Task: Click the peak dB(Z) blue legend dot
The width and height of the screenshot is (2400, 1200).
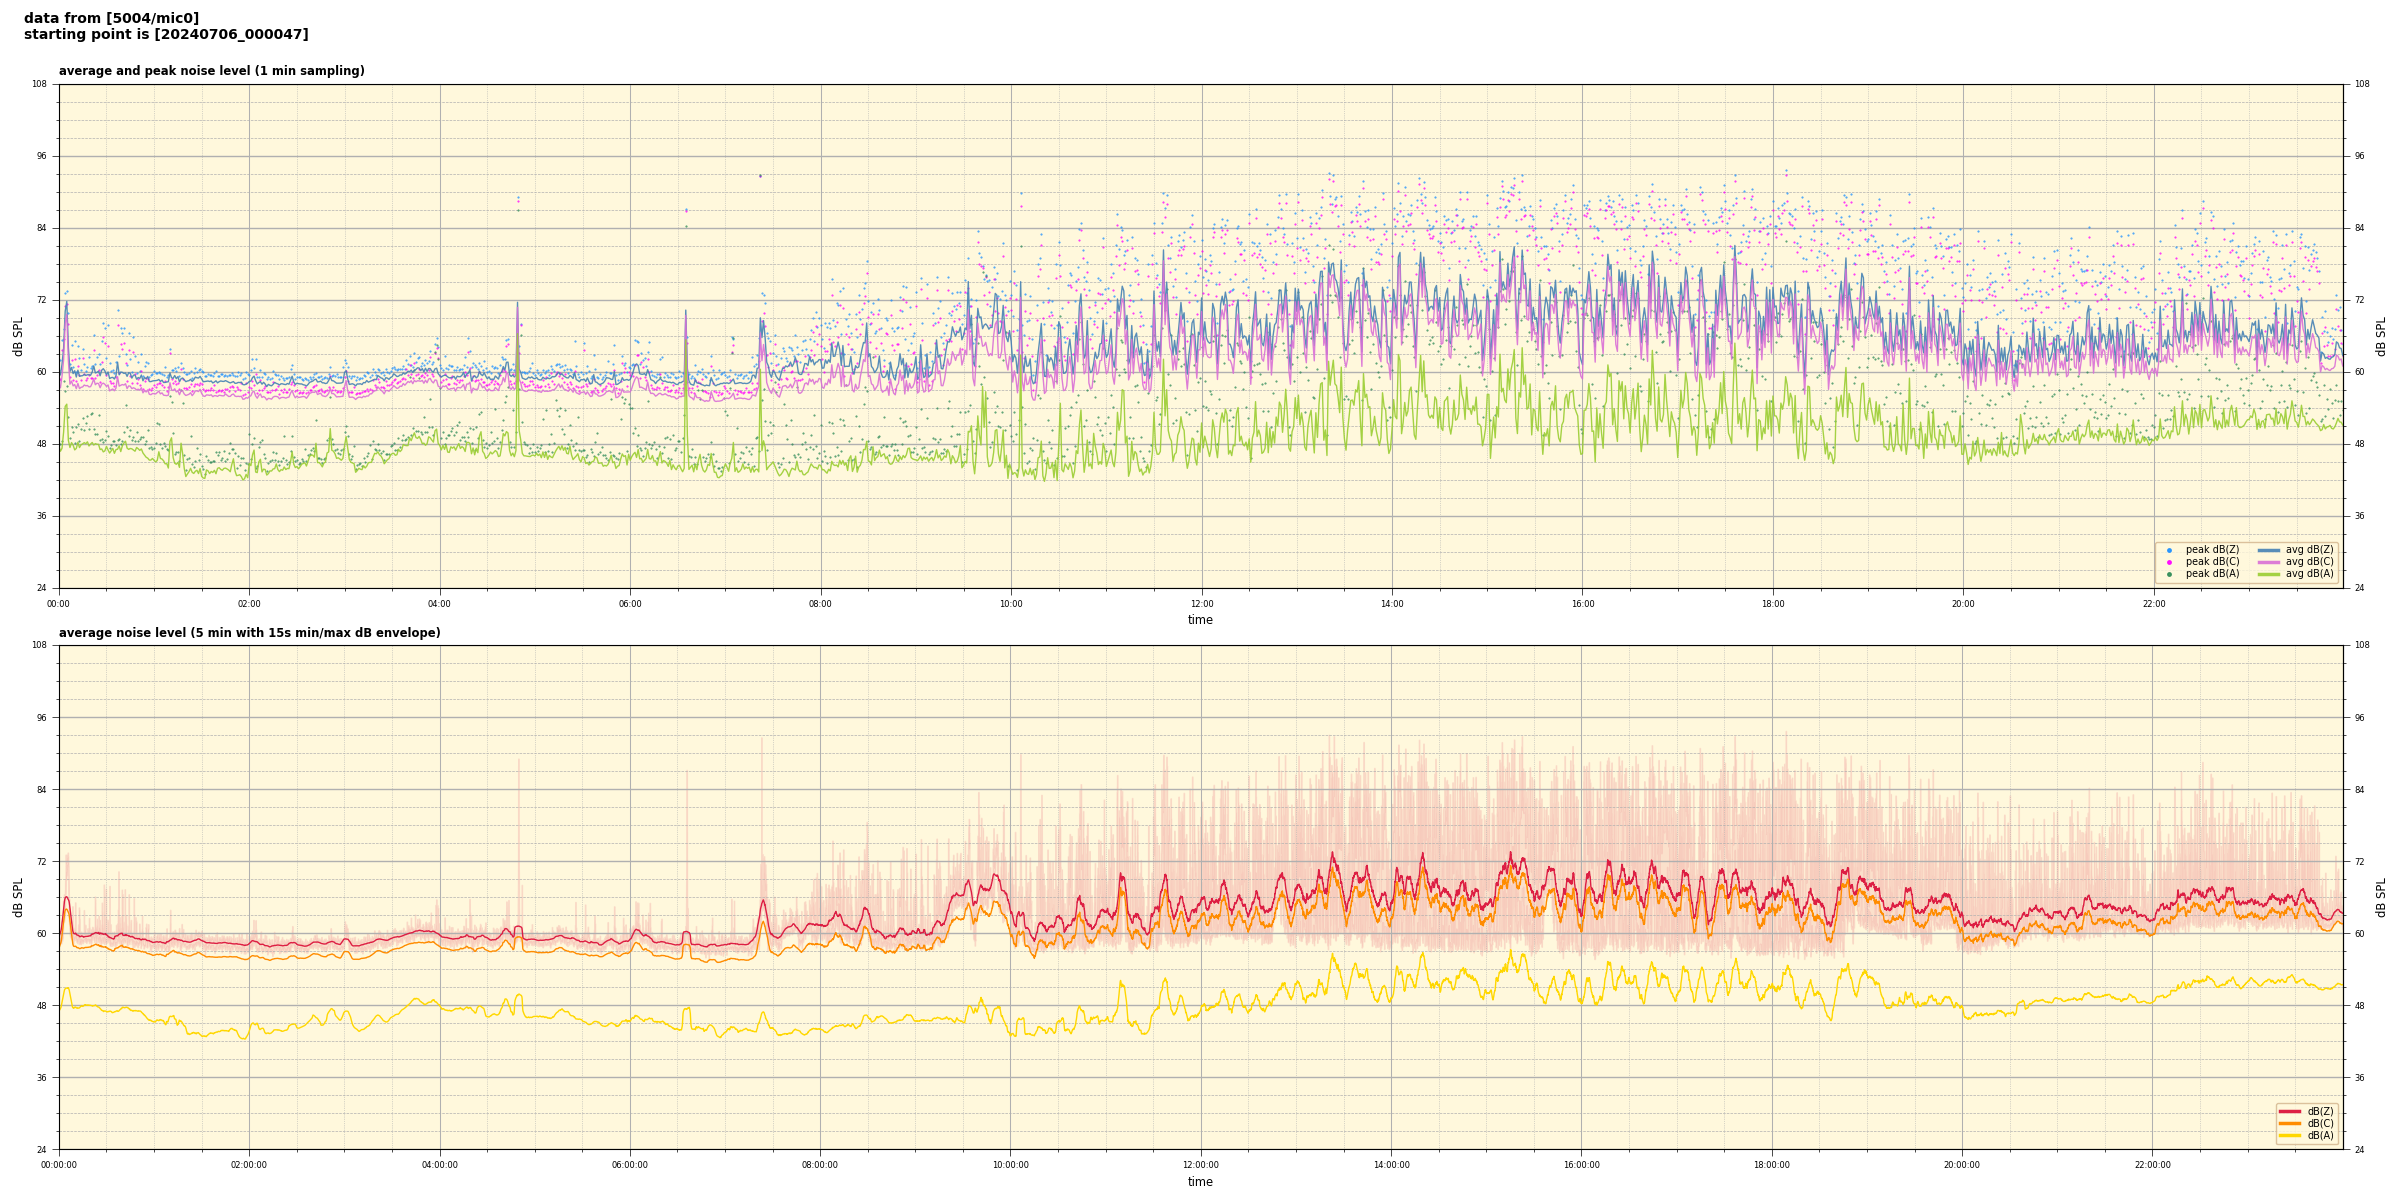Action: pyautogui.click(x=2169, y=550)
